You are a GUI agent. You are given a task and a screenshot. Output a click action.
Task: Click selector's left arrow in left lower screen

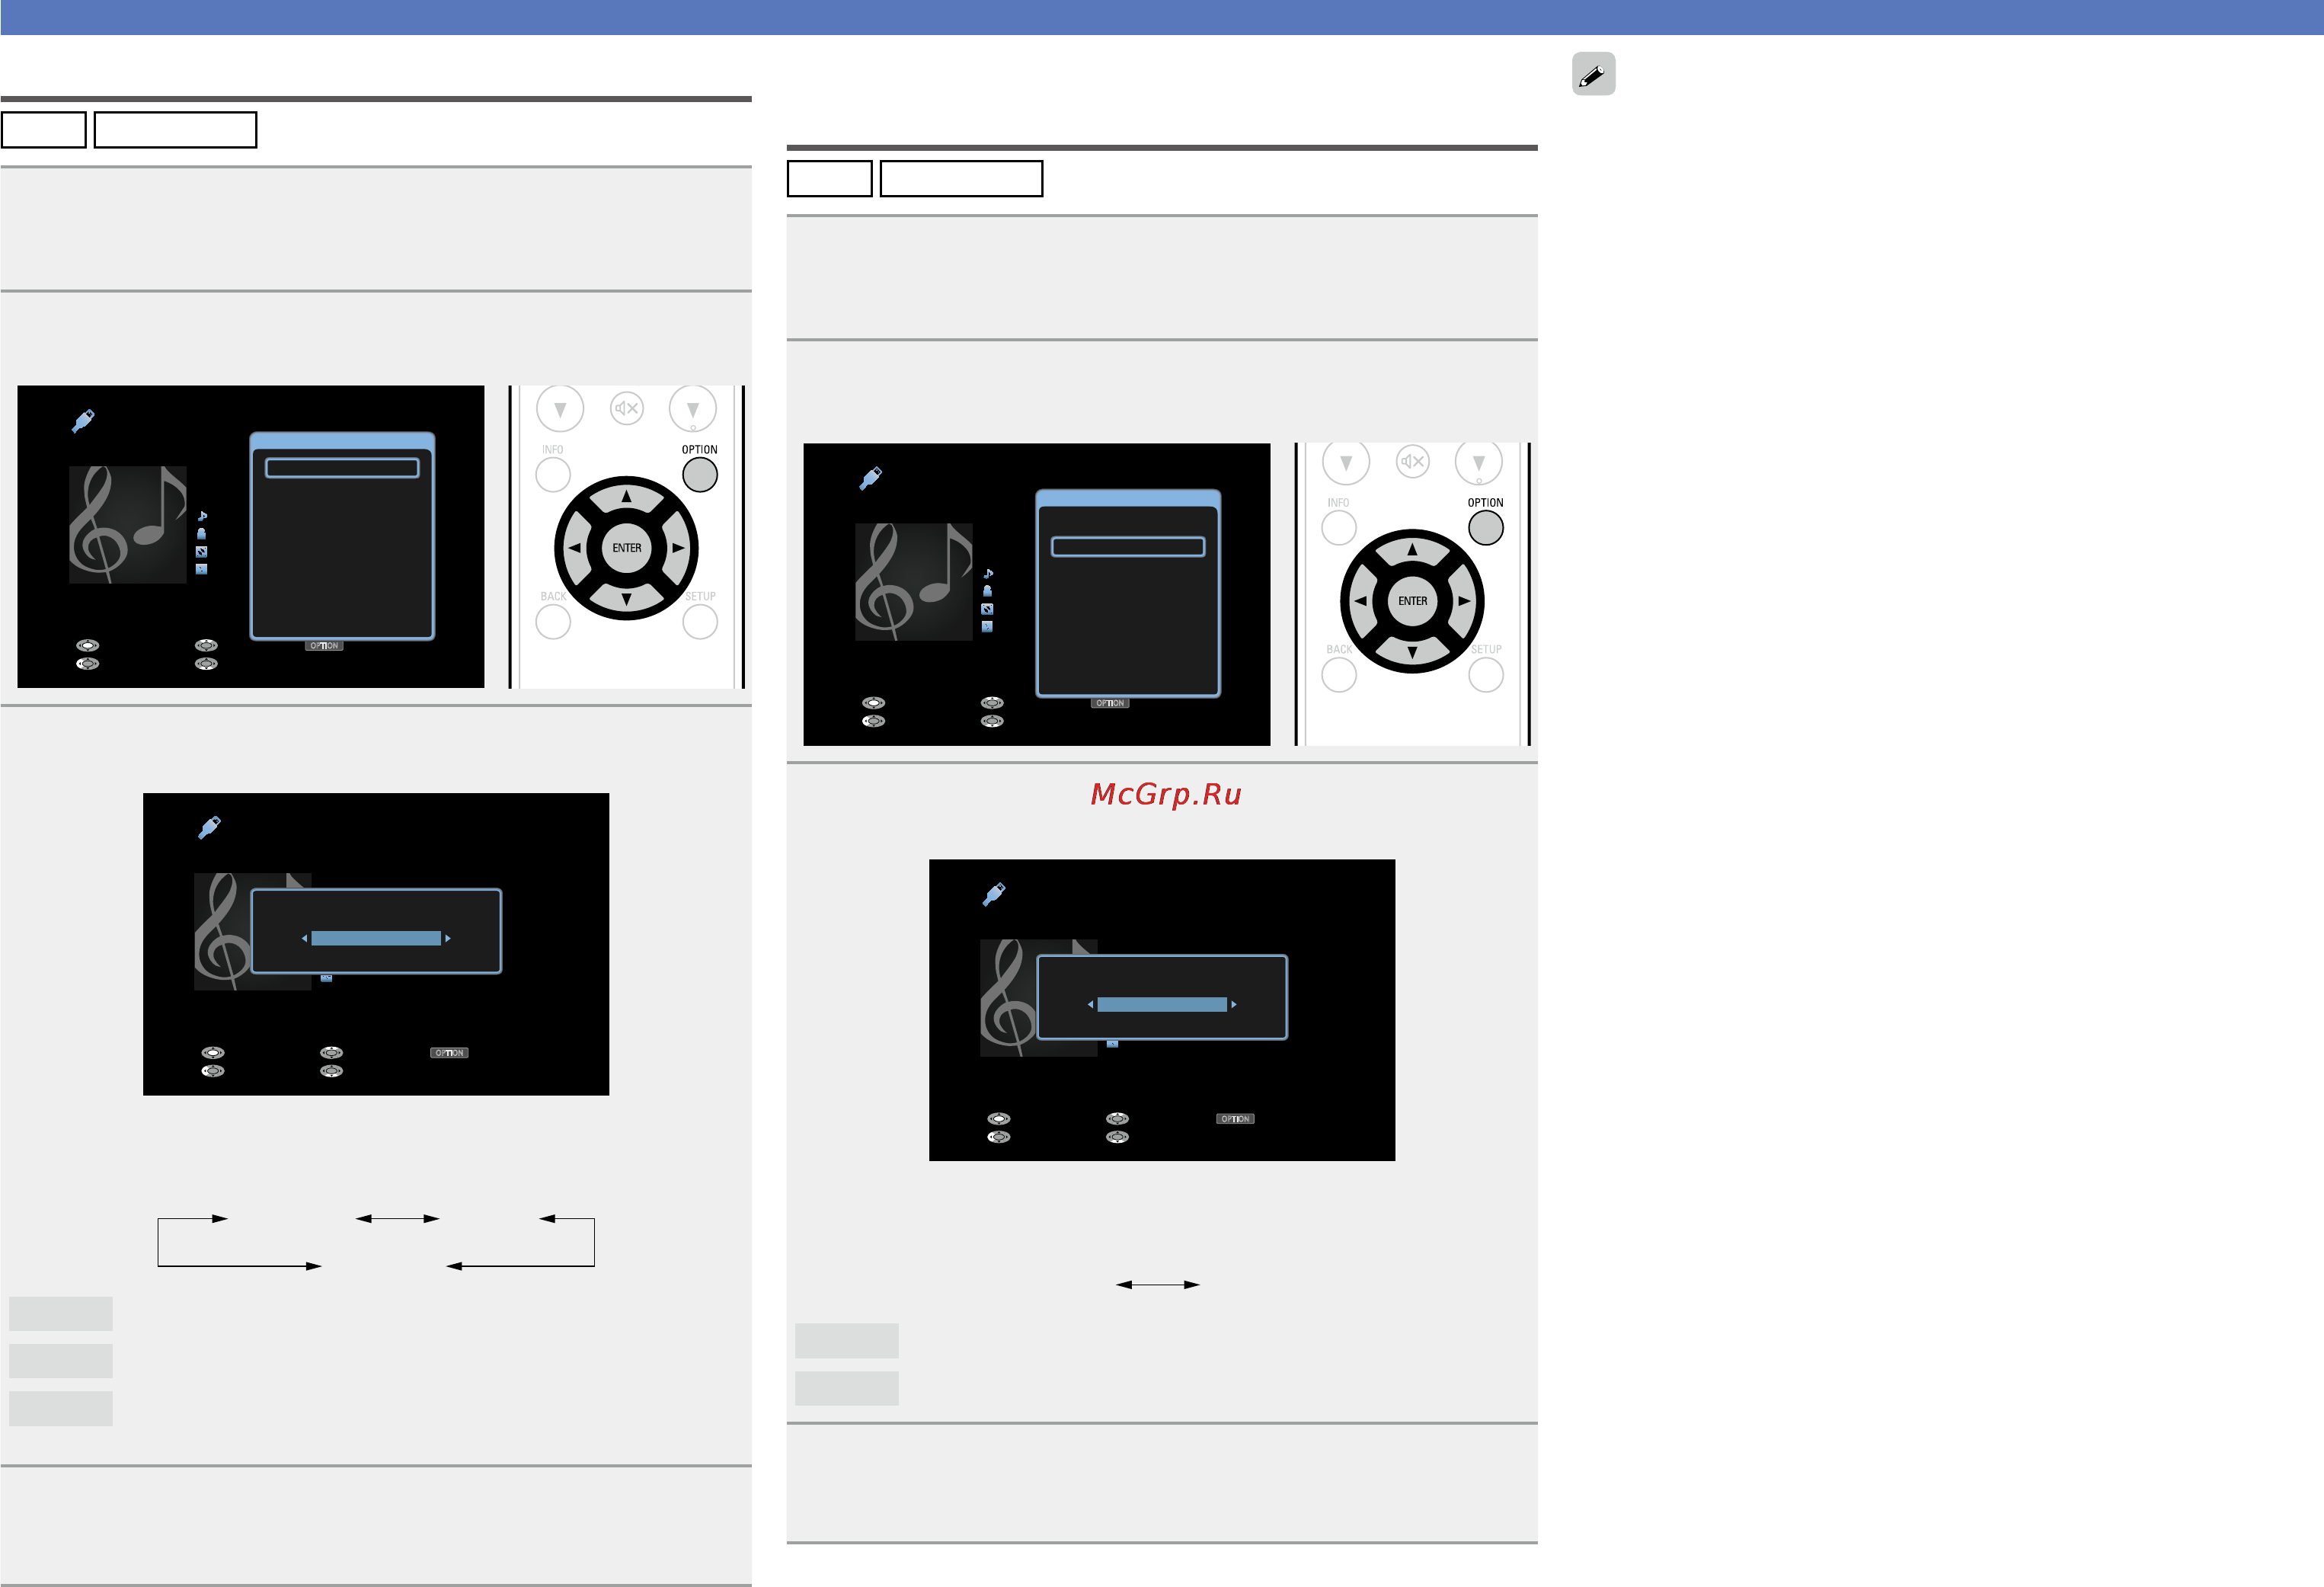point(304,939)
